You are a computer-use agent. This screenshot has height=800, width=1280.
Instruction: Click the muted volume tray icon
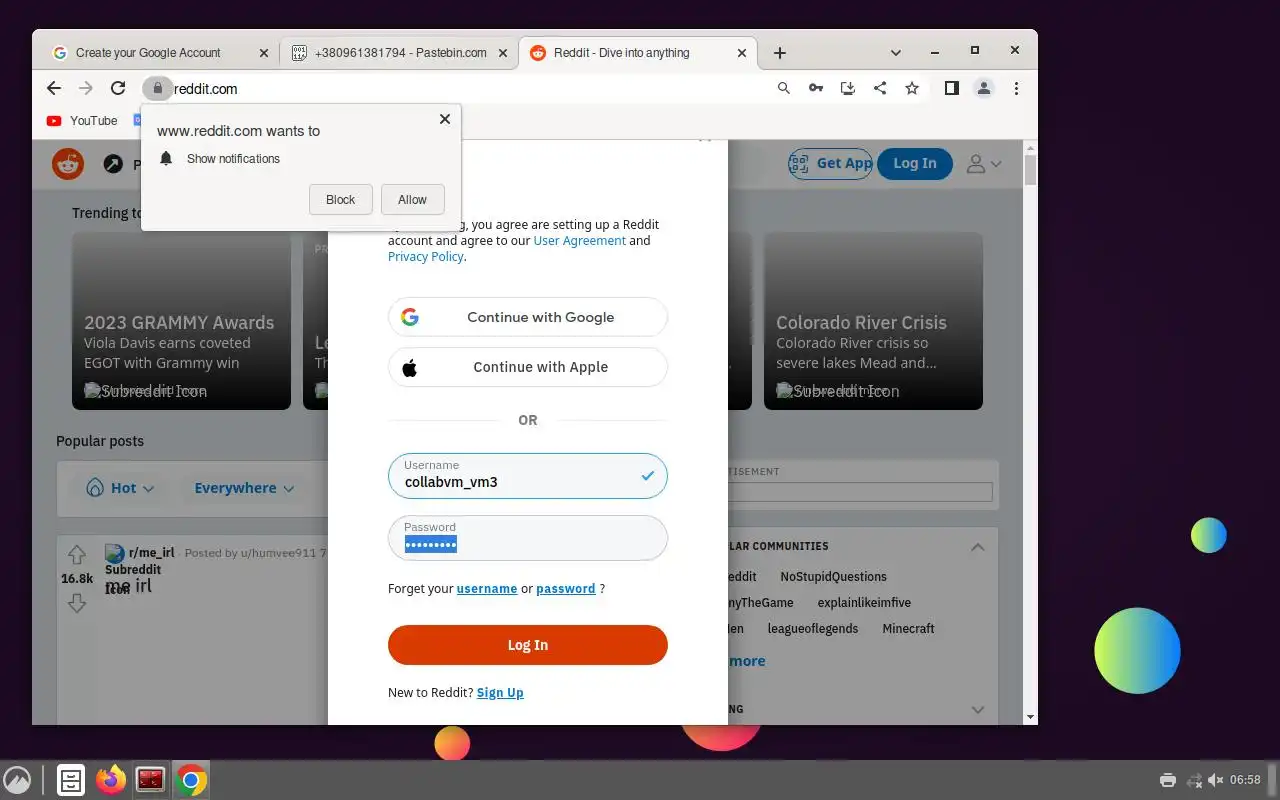pos(1216,780)
